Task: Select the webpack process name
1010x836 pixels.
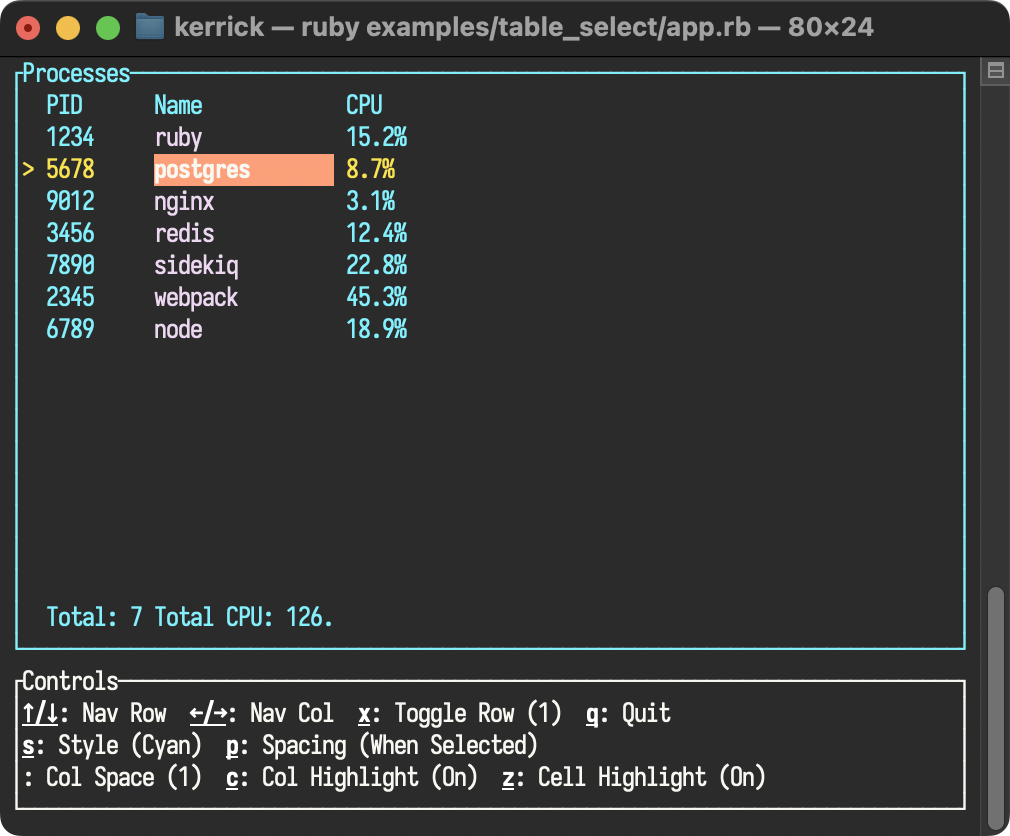Action: tap(196, 298)
